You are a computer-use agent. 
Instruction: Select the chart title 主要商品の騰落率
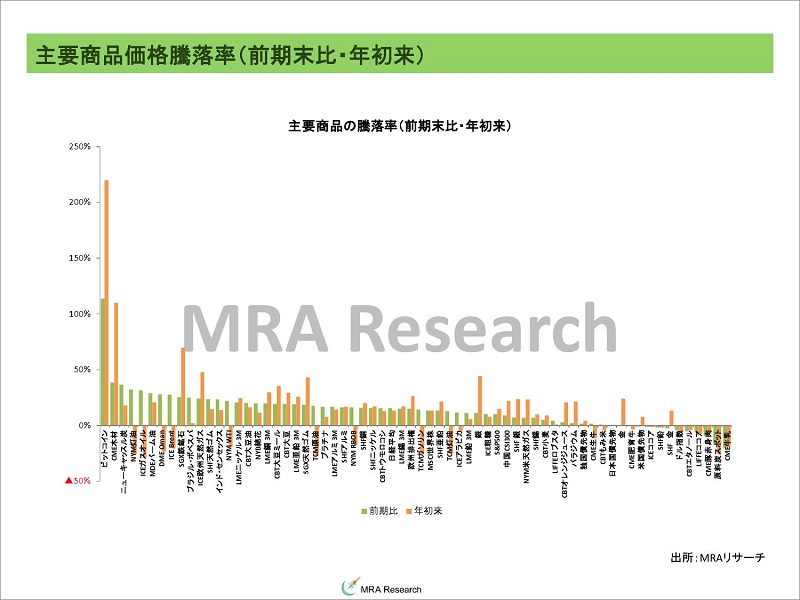click(x=399, y=126)
